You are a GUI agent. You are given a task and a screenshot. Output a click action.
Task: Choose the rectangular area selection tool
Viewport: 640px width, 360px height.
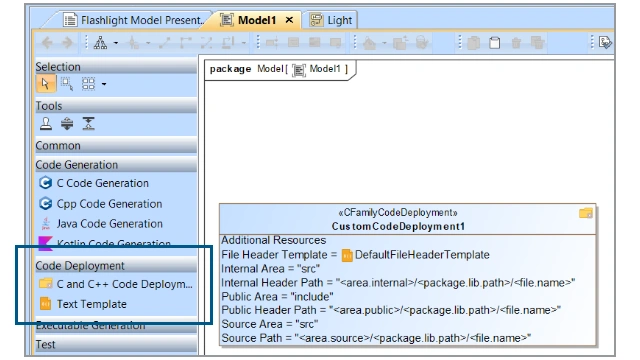pyautogui.click(x=67, y=84)
